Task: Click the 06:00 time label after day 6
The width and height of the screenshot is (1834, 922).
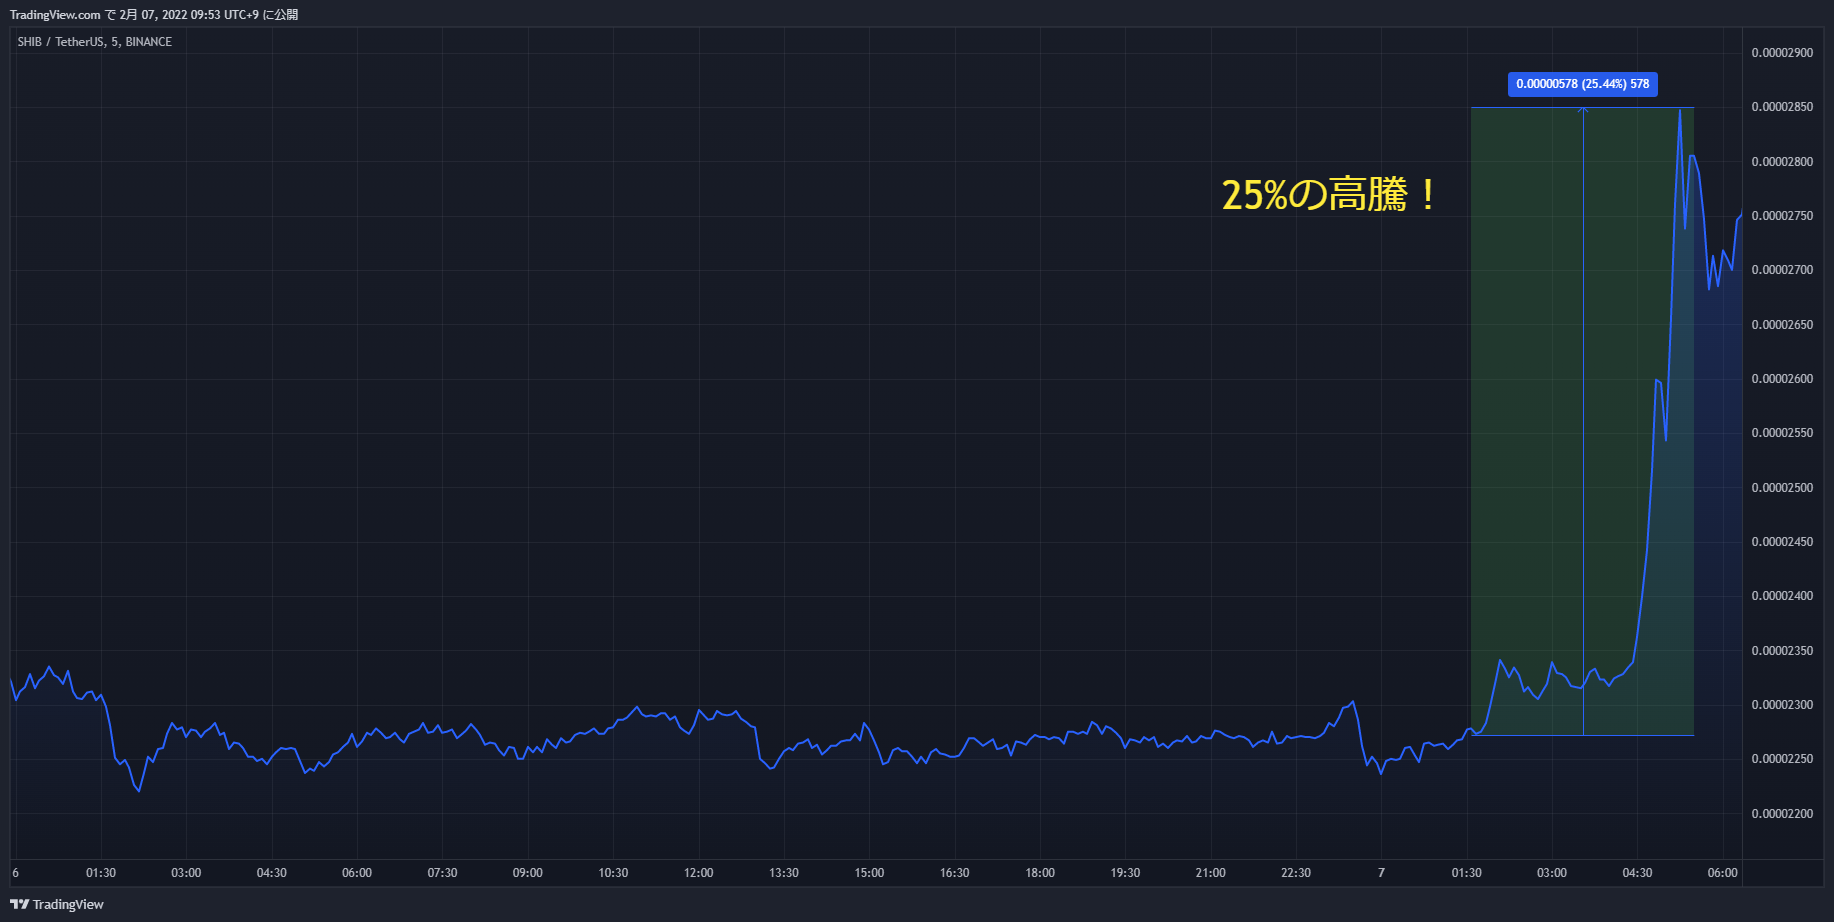Action: 357,873
